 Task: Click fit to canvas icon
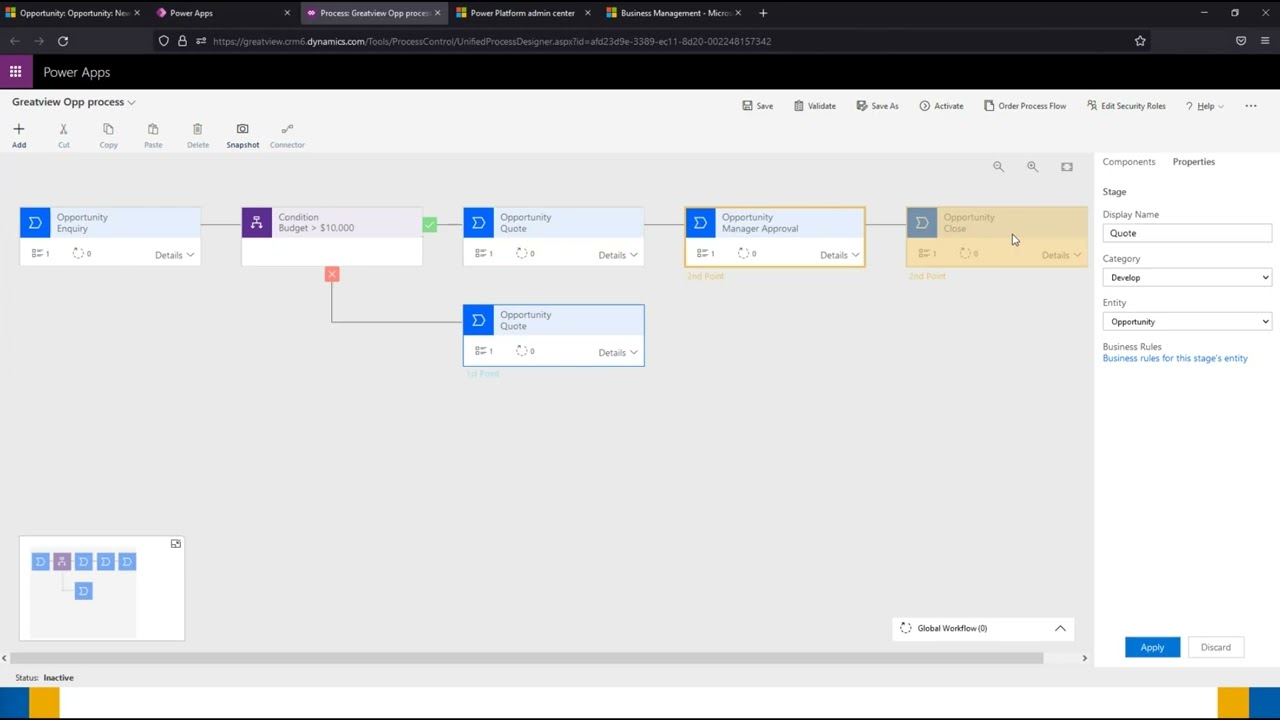[x=1067, y=167]
